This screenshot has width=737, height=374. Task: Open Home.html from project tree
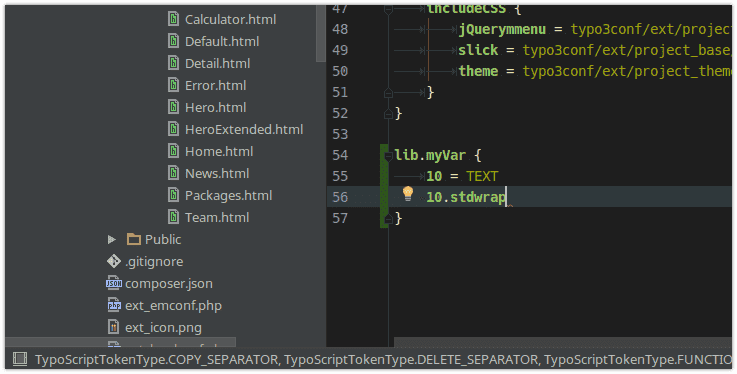point(219,151)
